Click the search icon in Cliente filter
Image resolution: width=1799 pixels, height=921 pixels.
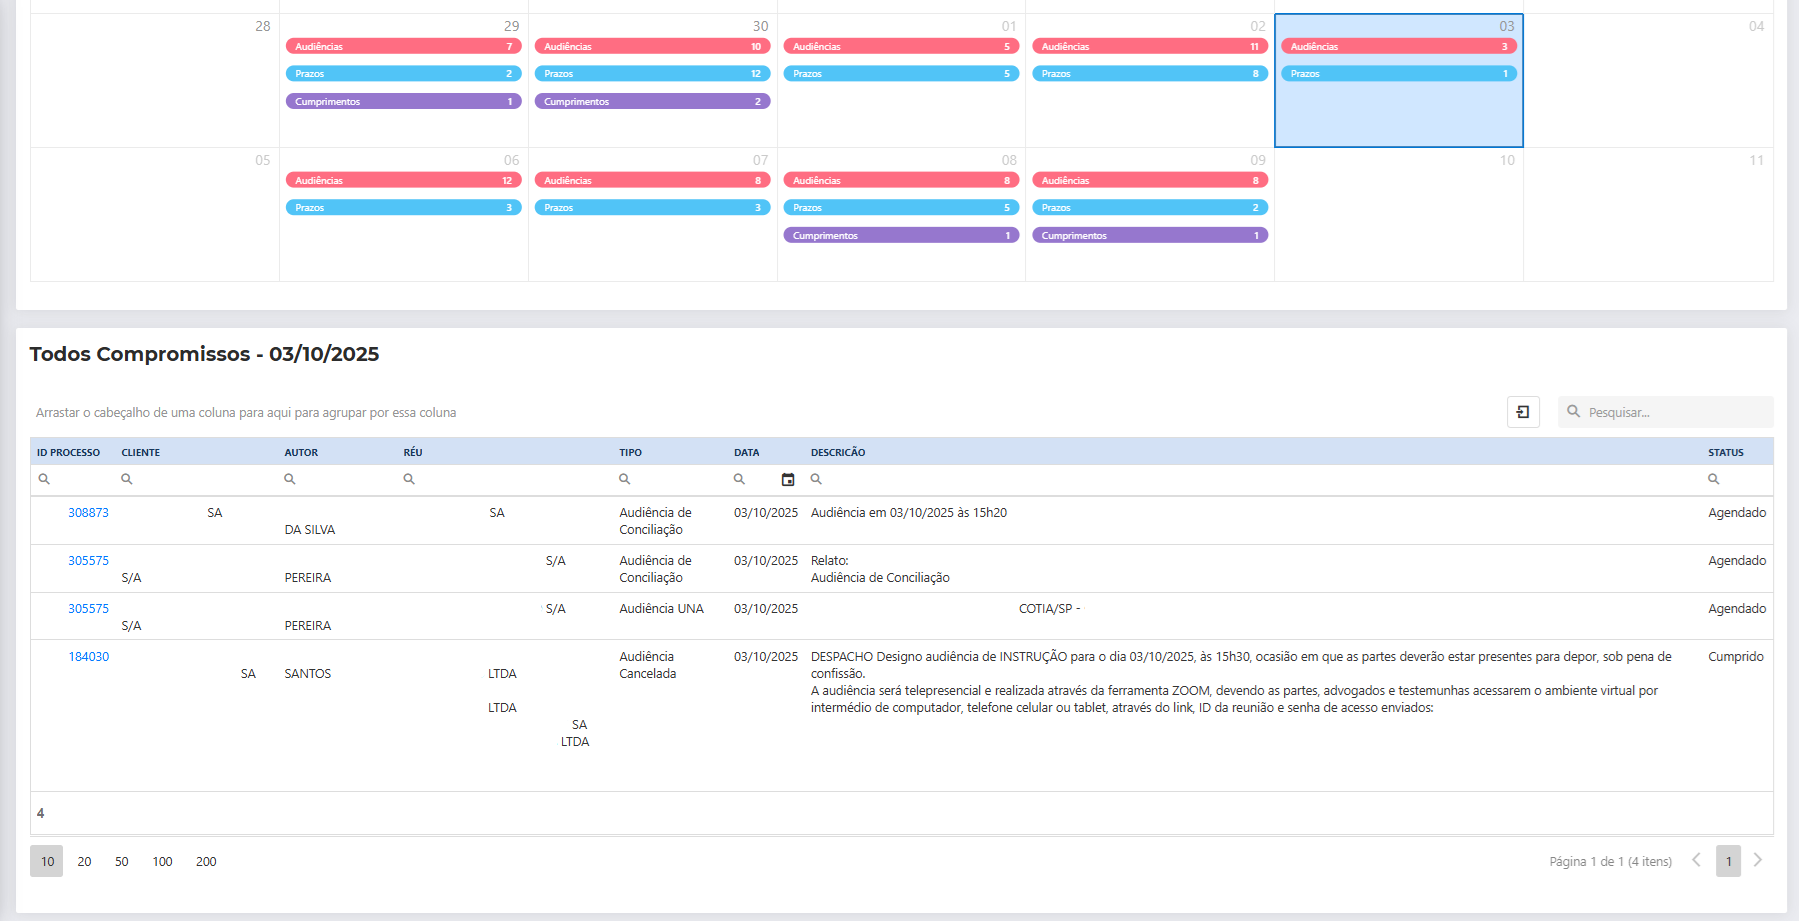click(x=127, y=479)
